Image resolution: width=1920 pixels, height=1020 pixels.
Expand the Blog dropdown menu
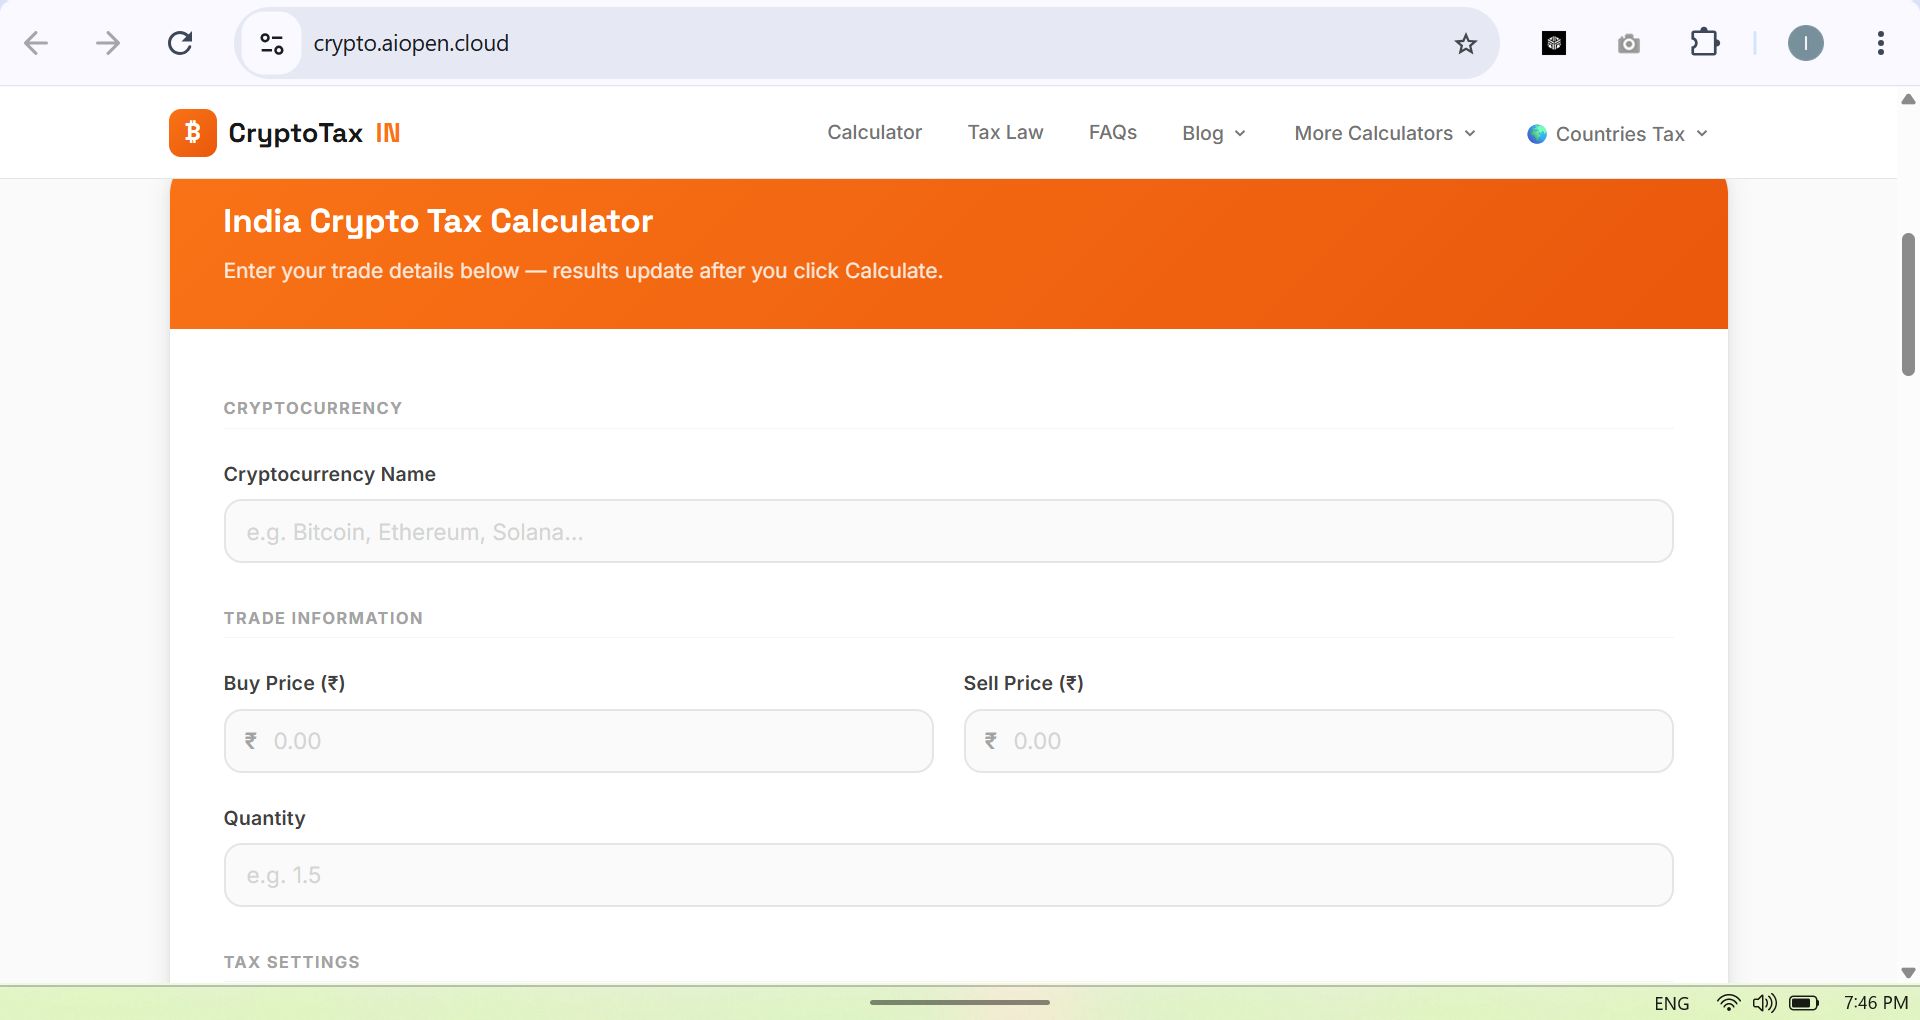tap(1213, 134)
